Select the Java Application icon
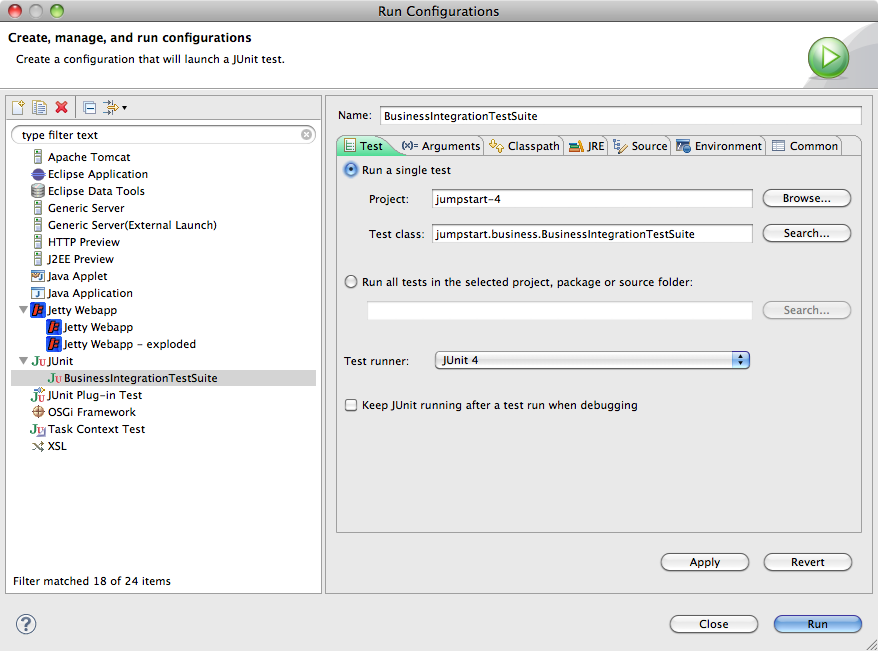This screenshot has width=878, height=651. point(38,293)
